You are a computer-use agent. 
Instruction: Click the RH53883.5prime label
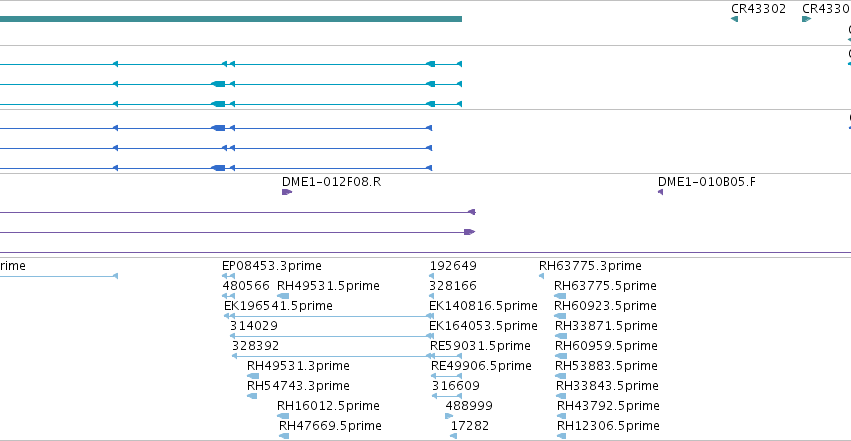coord(606,366)
